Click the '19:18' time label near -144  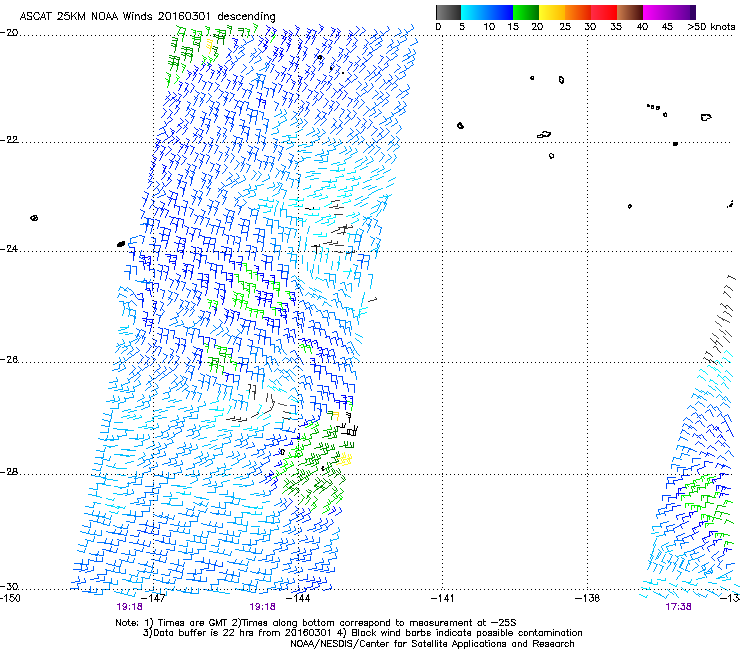[262, 607]
